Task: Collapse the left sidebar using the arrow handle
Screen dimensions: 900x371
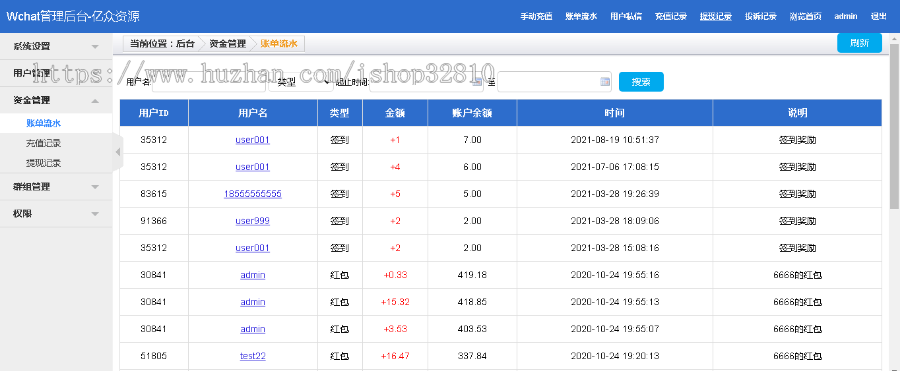Action: click(118, 152)
